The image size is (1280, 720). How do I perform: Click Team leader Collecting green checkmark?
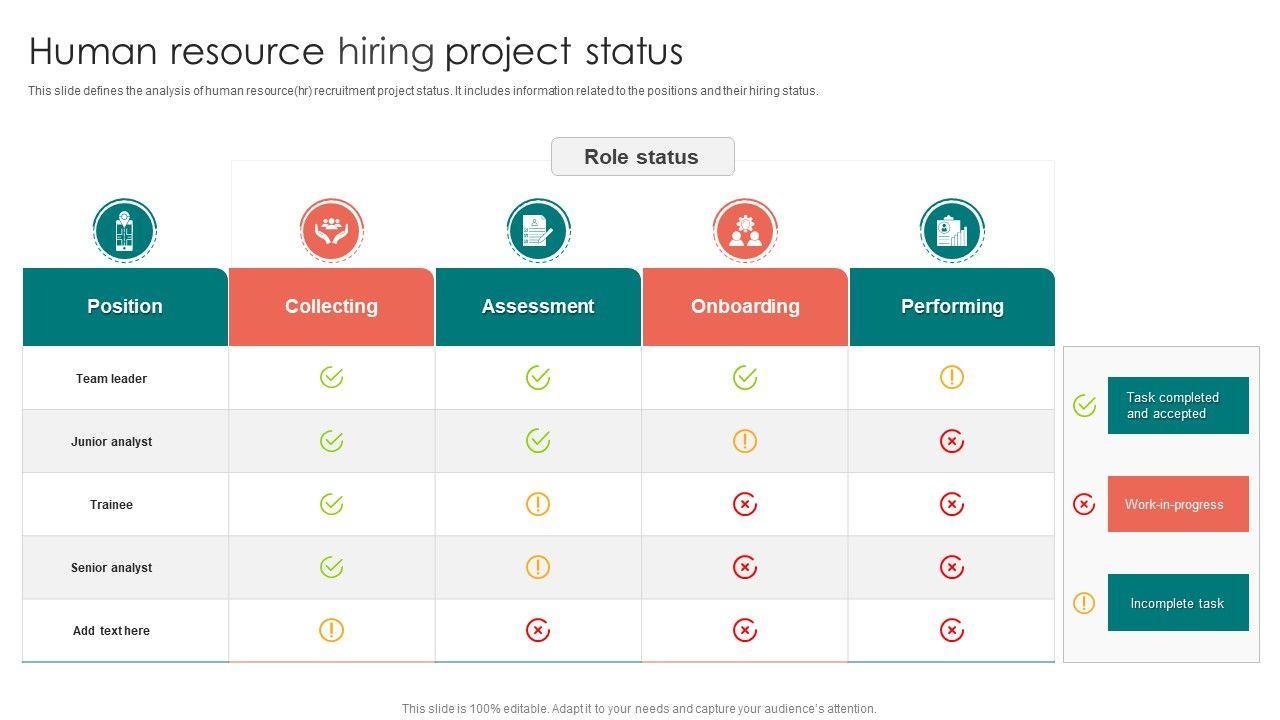[331, 377]
